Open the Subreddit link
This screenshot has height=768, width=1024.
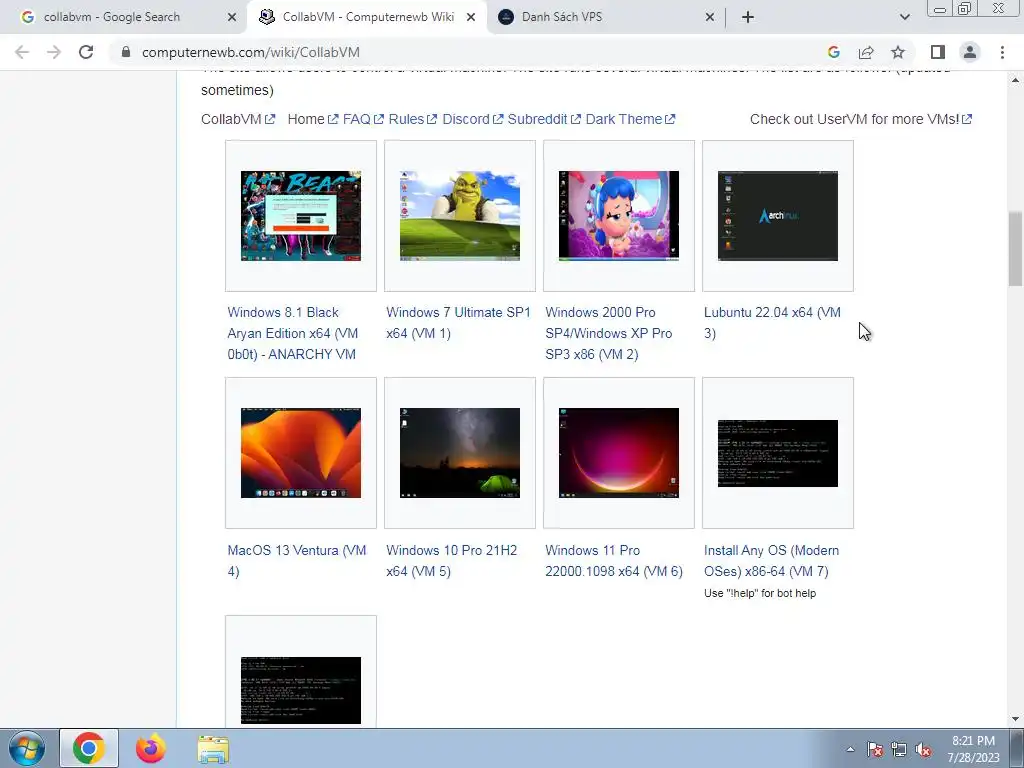point(543,120)
